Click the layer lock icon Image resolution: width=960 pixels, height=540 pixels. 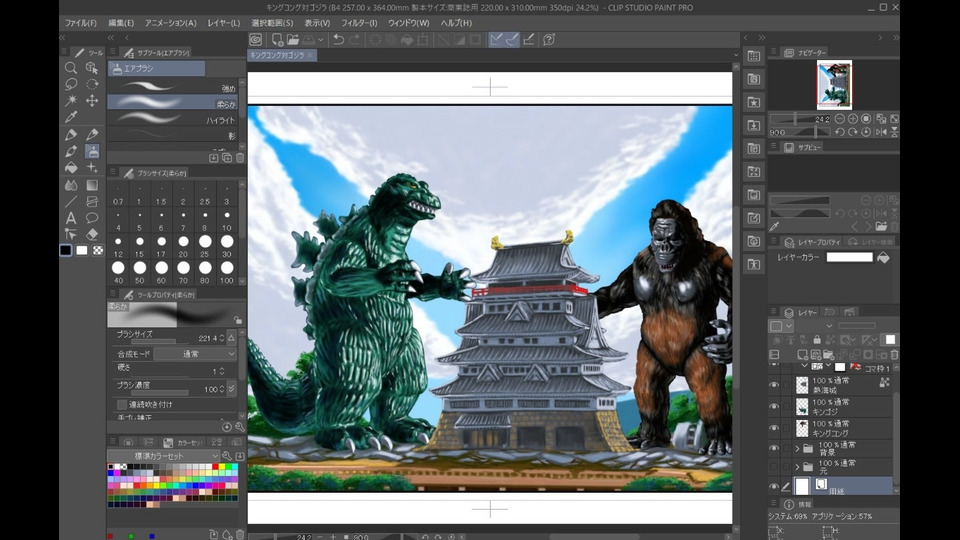(x=817, y=340)
